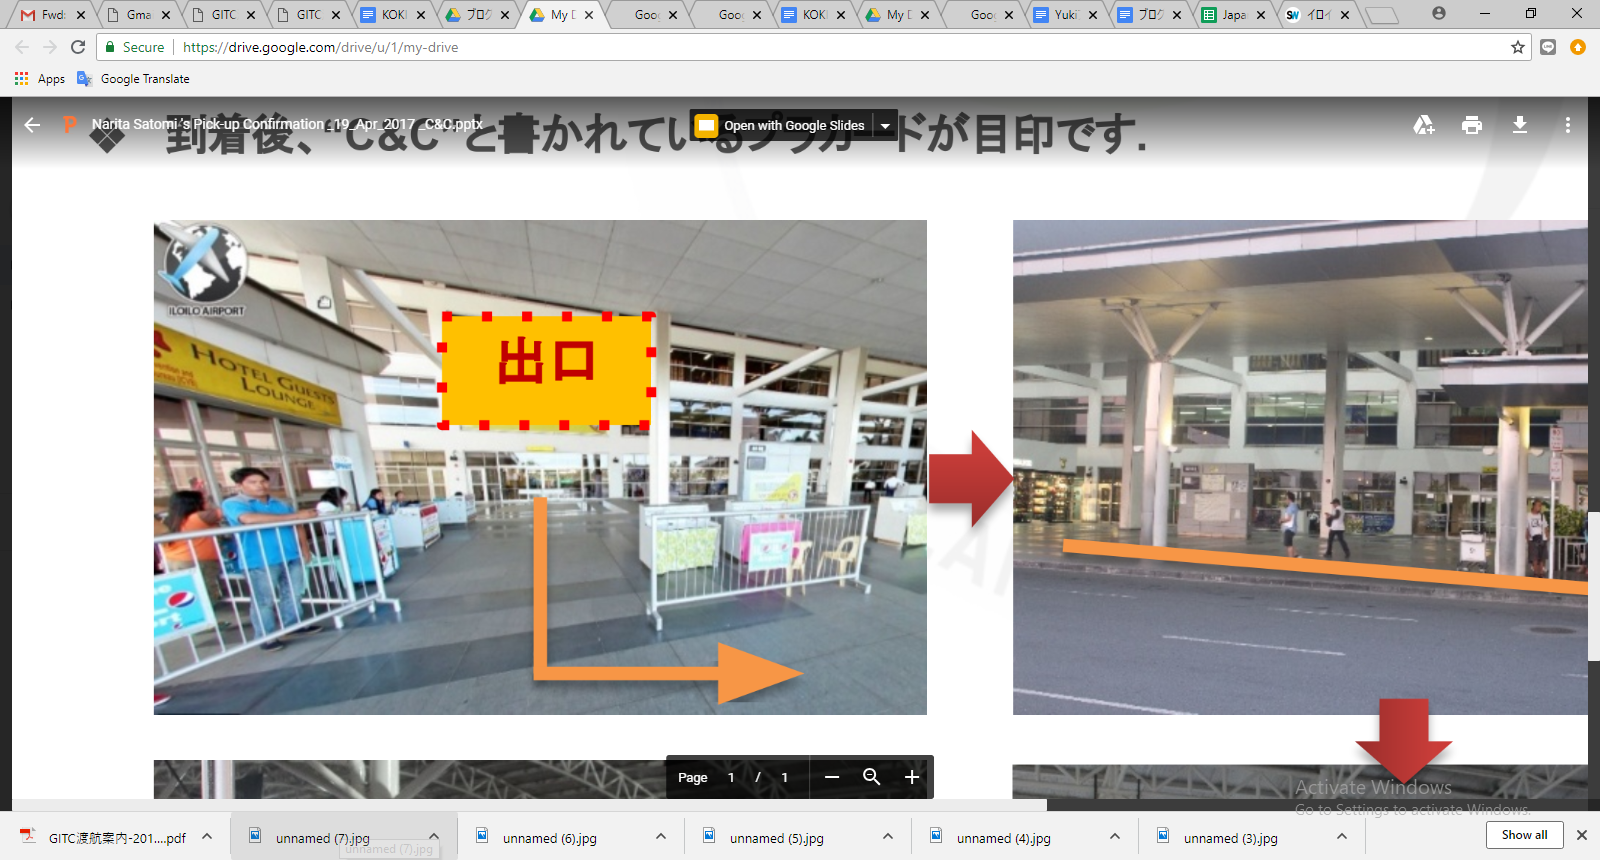The width and height of the screenshot is (1600, 860).
Task: Click the yellow 出口 sign box
Action: pos(546,370)
